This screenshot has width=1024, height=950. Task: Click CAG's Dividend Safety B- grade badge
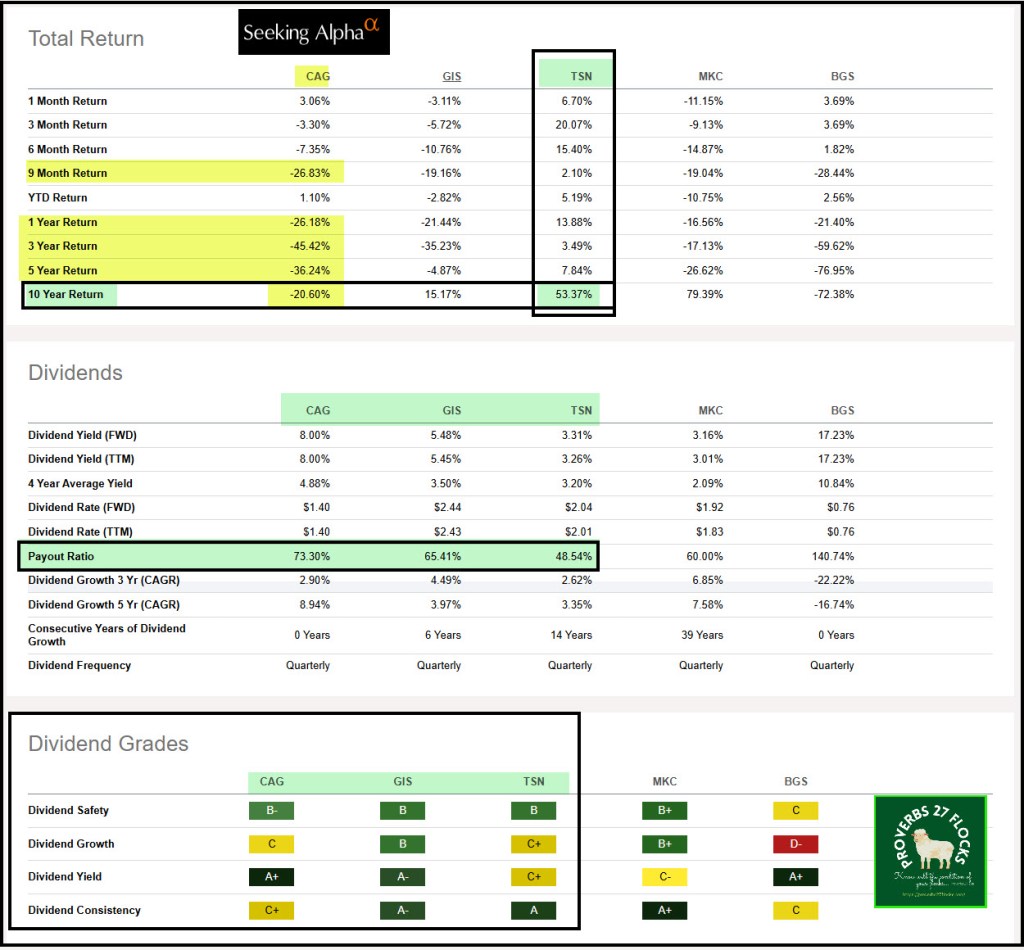click(271, 811)
